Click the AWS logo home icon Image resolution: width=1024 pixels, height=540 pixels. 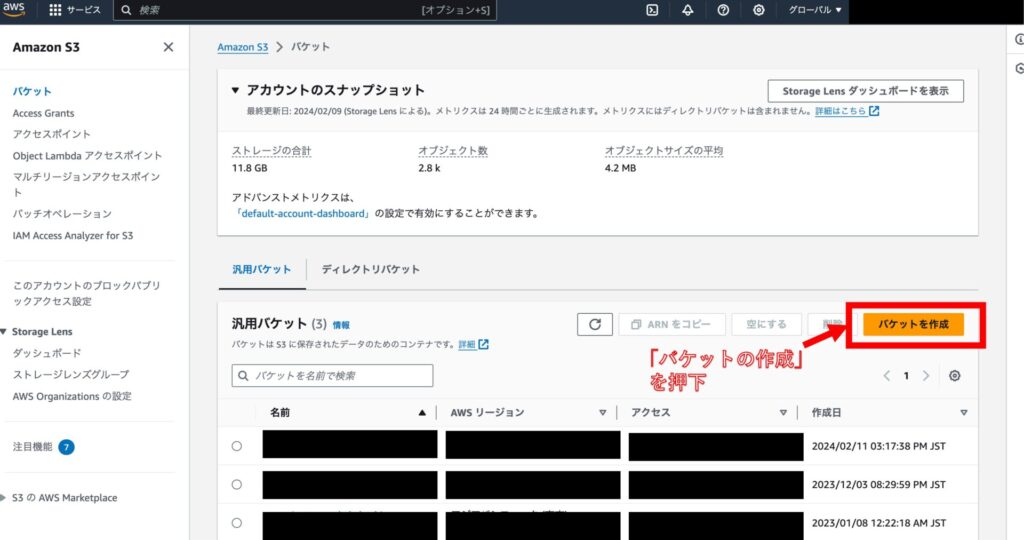[x=13, y=9]
